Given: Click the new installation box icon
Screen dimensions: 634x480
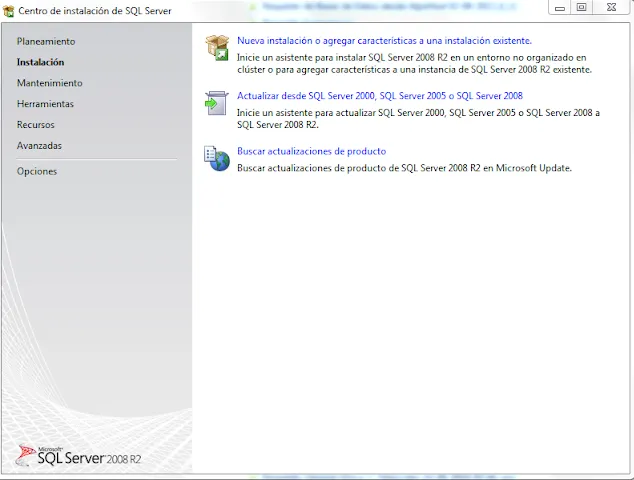Looking at the screenshot, I should (217, 47).
